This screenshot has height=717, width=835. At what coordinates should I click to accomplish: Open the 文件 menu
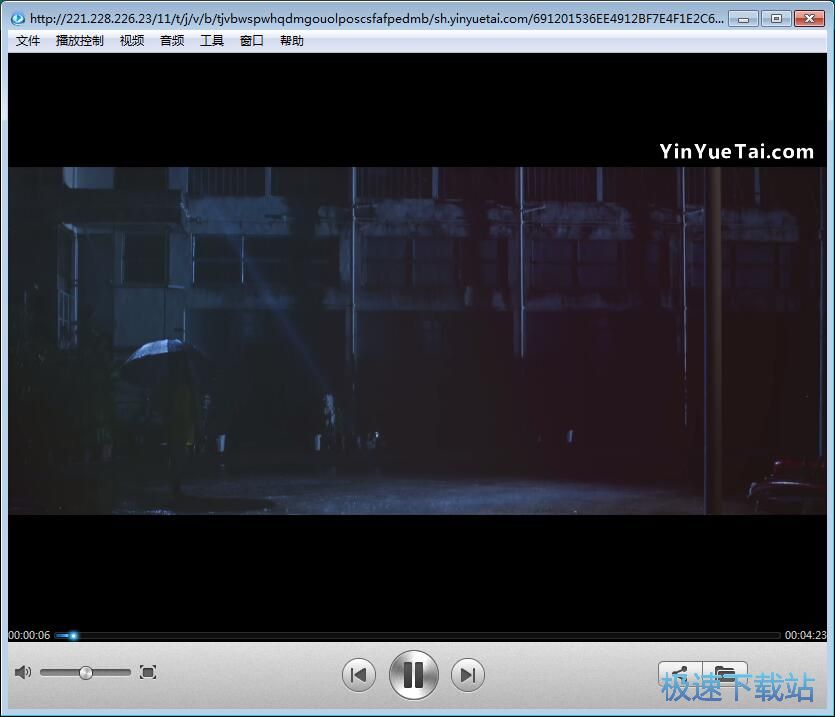click(x=28, y=41)
